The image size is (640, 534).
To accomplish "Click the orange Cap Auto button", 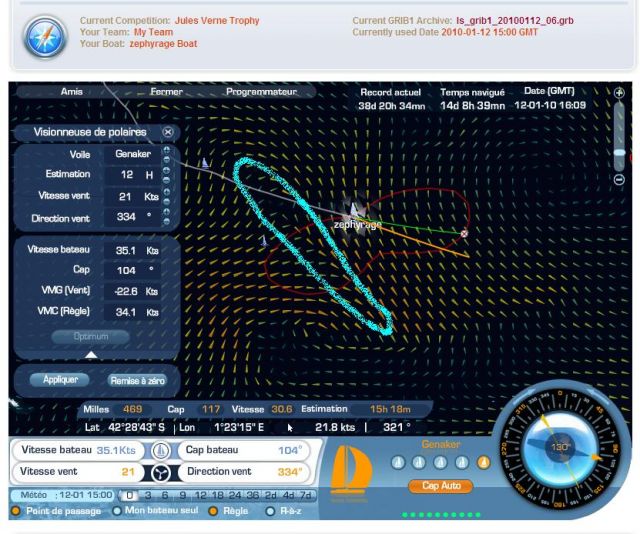I will point(441,485).
